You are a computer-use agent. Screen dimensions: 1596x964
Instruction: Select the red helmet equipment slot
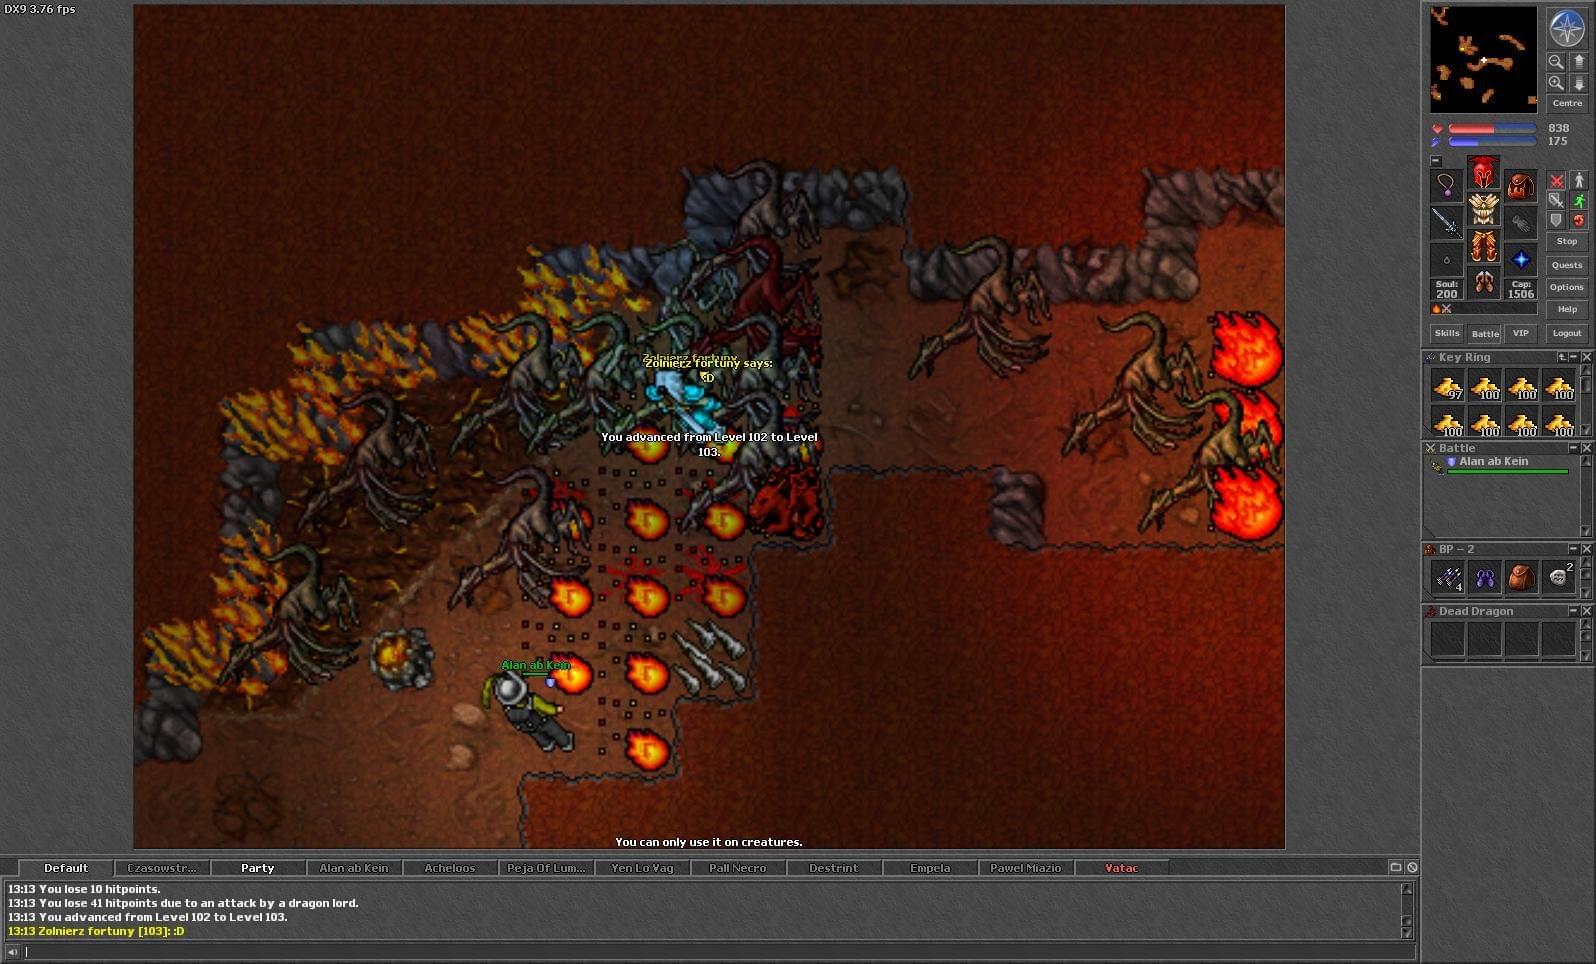coord(1483,172)
